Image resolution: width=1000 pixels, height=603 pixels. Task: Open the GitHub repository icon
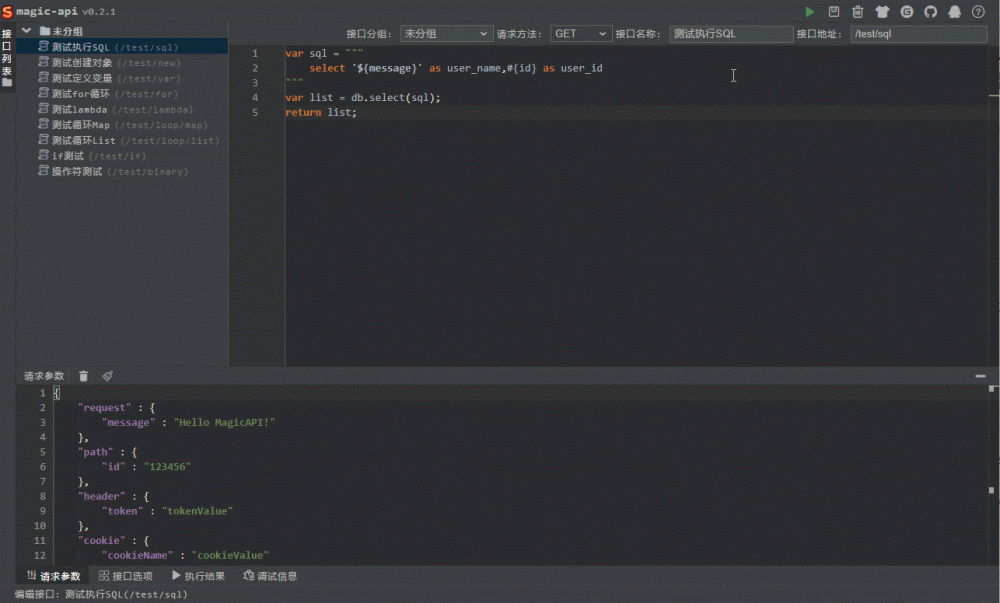(931, 12)
